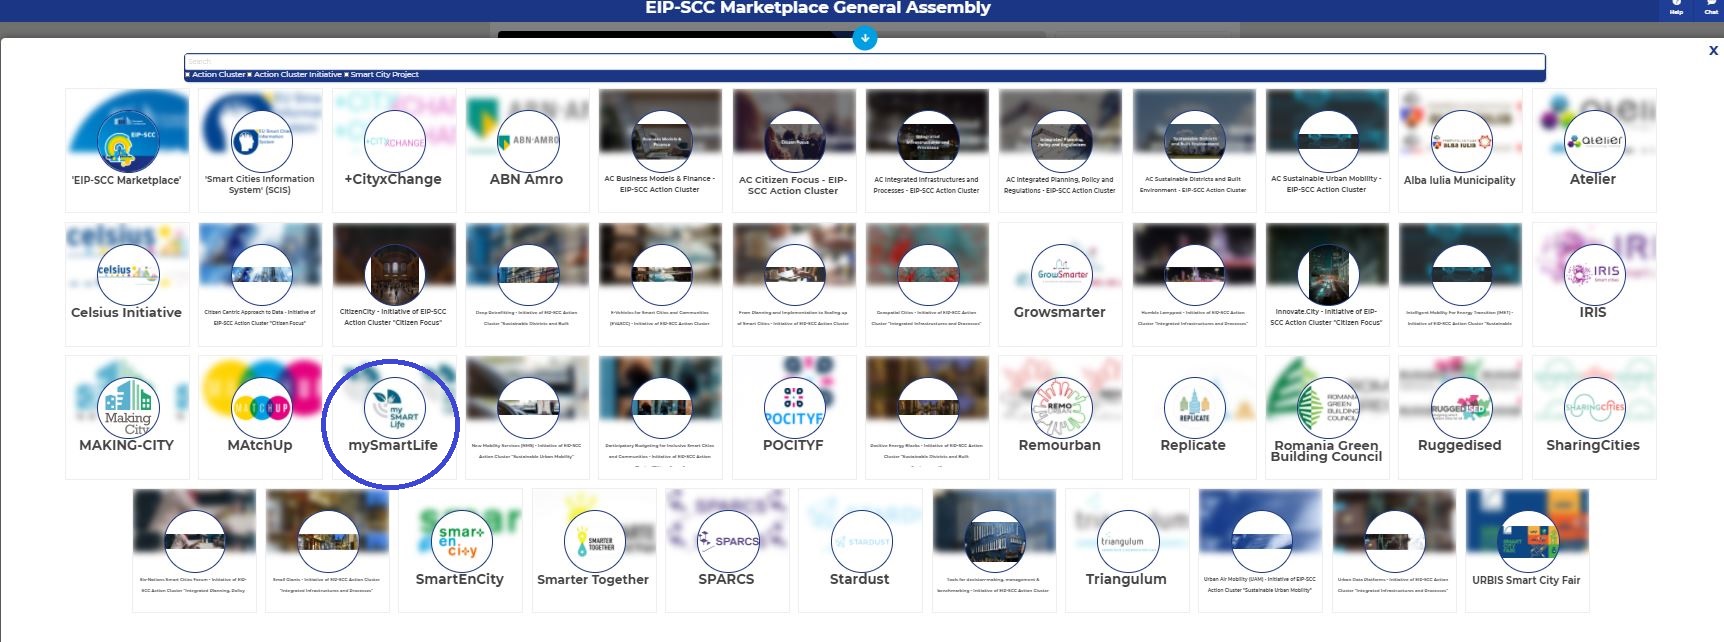The width and height of the screenshot is (1724, 642).
Task: Open the IRIS project card
Action: [1594, 284]
